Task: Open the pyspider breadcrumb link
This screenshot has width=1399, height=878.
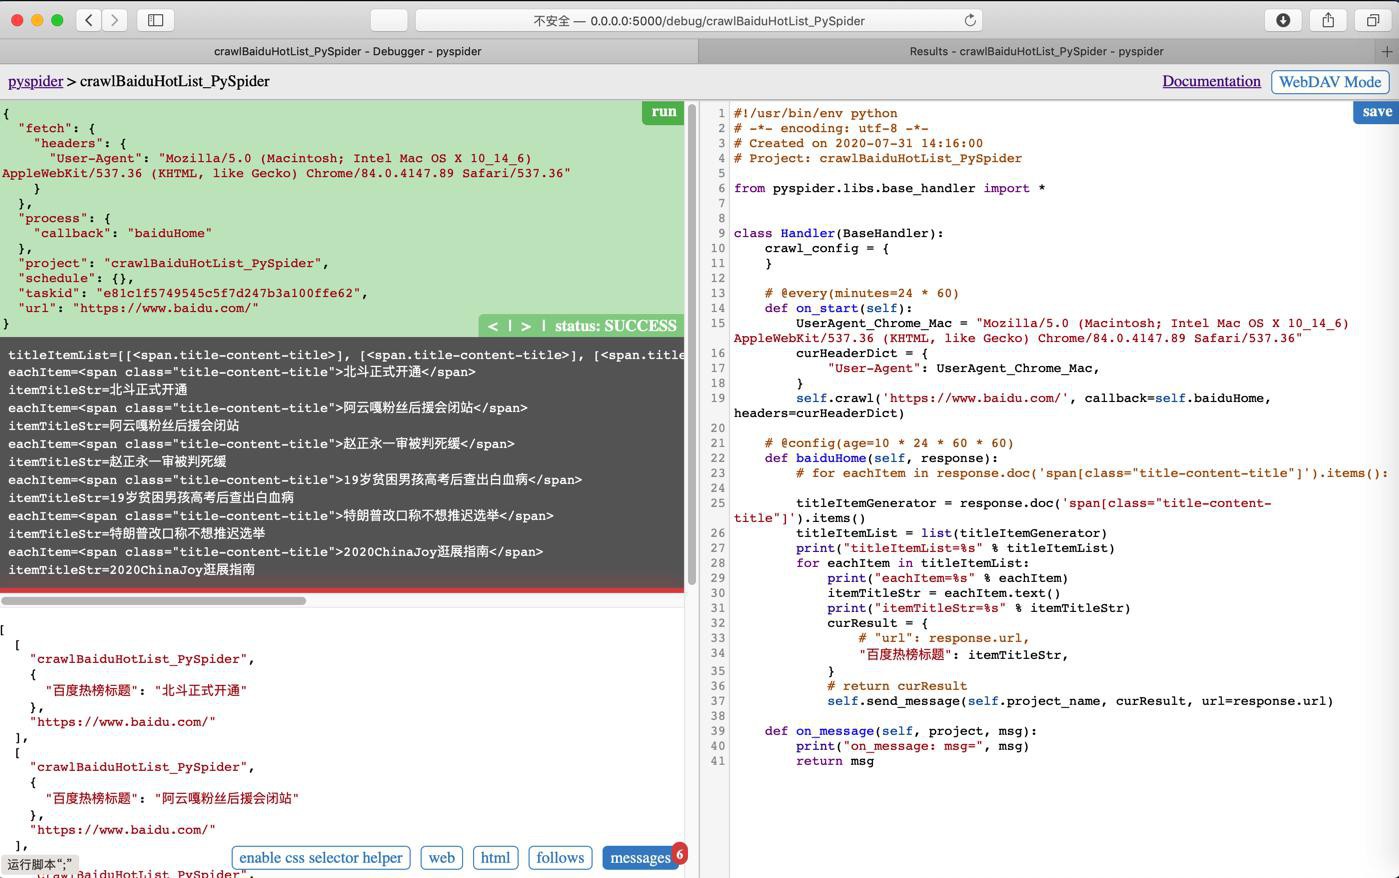Action: coord(36,81)
